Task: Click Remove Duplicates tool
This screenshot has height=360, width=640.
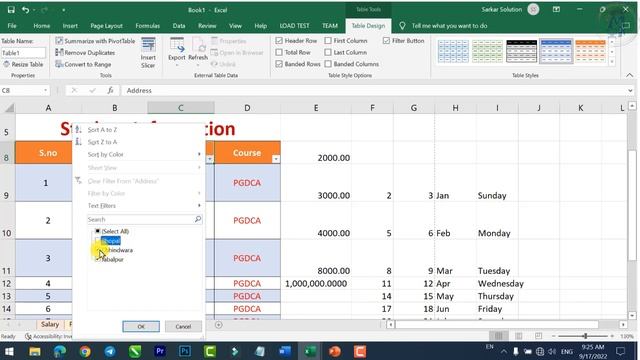Action: point(85,53)
